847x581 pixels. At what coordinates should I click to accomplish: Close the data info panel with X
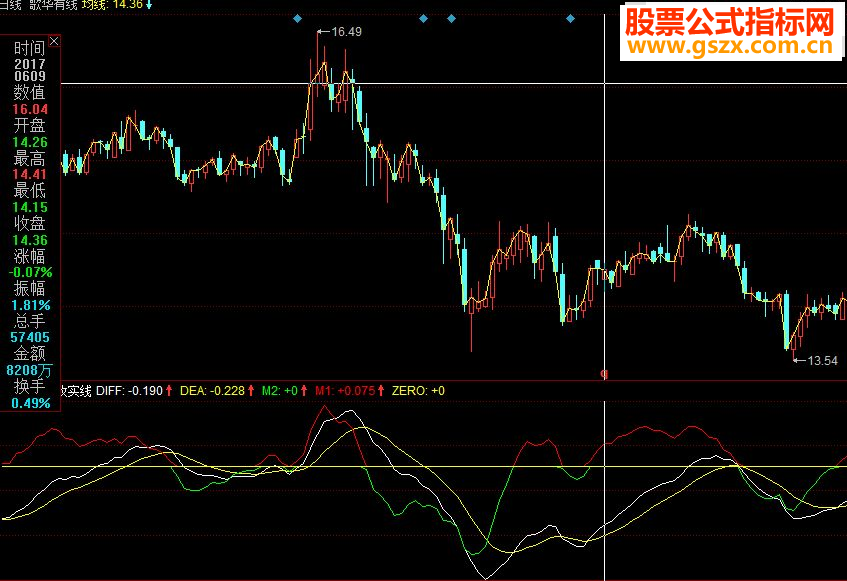click(54, 41)
